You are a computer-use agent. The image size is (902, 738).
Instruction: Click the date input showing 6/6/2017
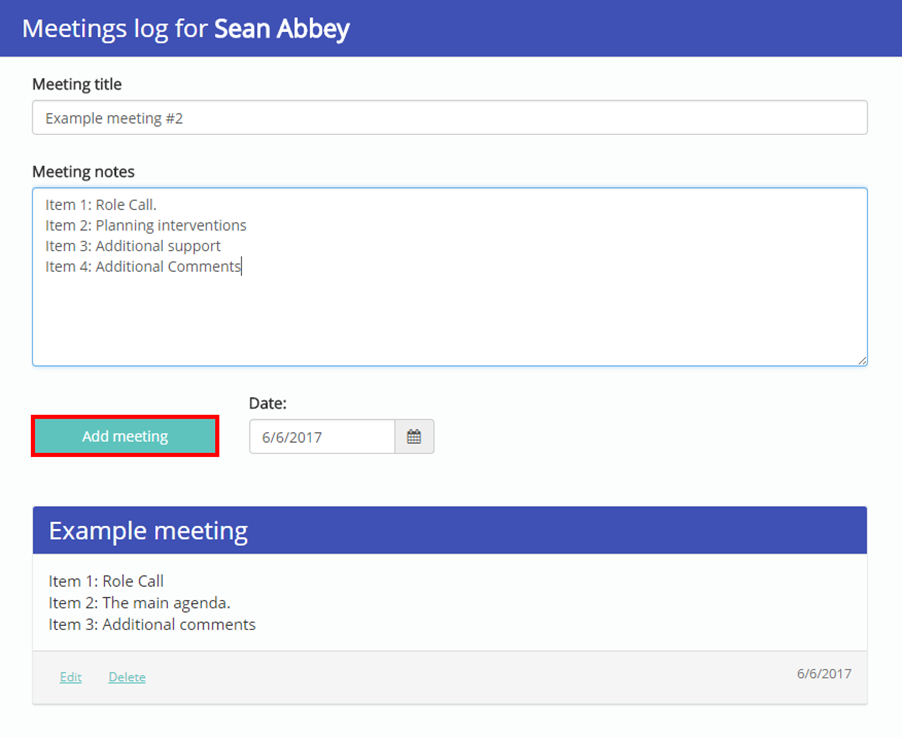(320, 436)
